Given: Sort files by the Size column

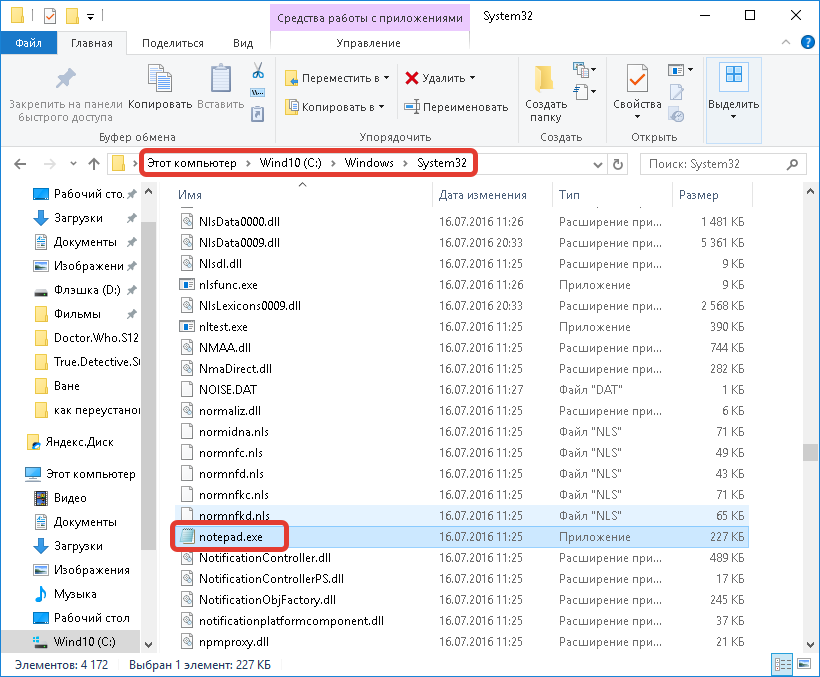Looking at the screenshot, I should point(698,195).
